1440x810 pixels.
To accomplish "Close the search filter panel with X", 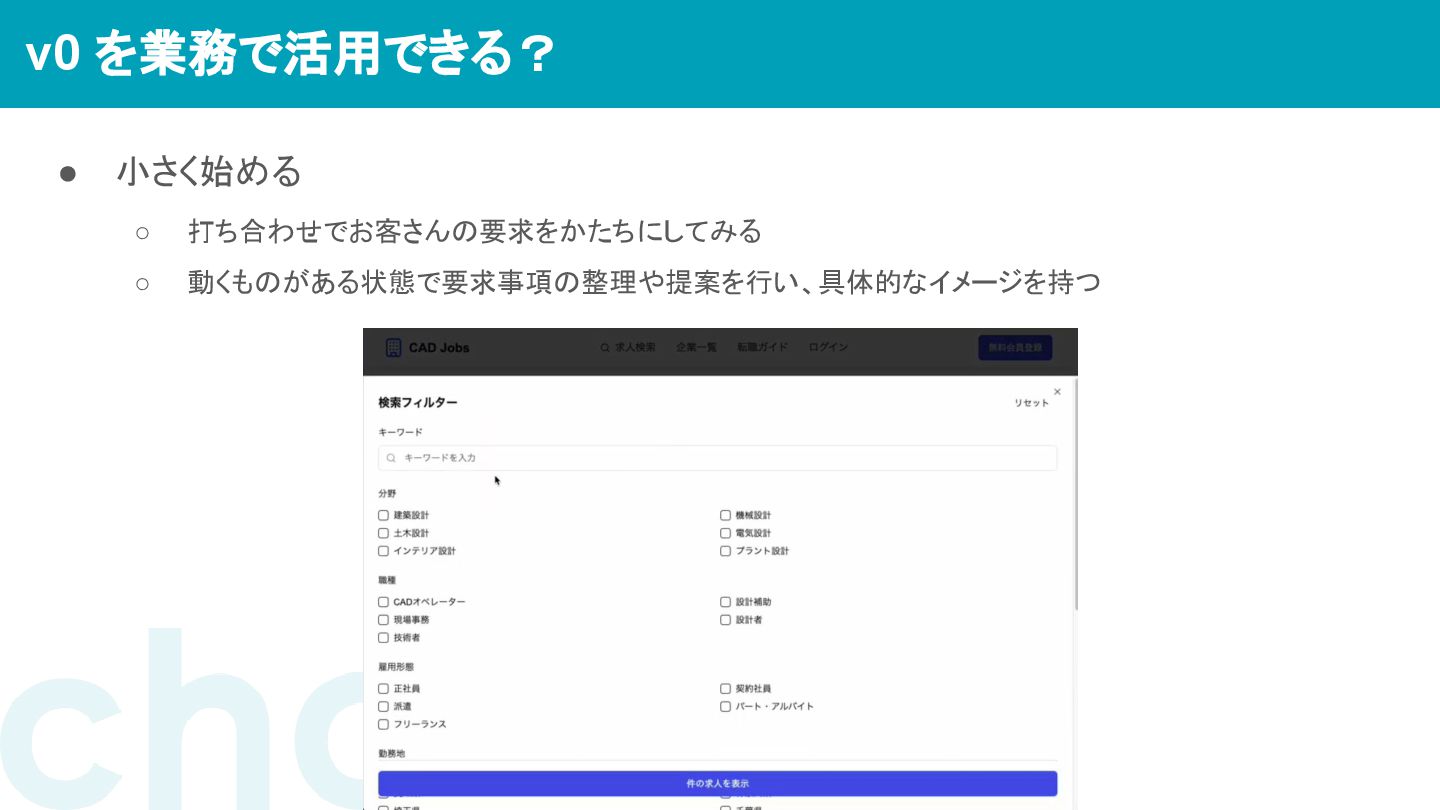I will click(1057, 392).
